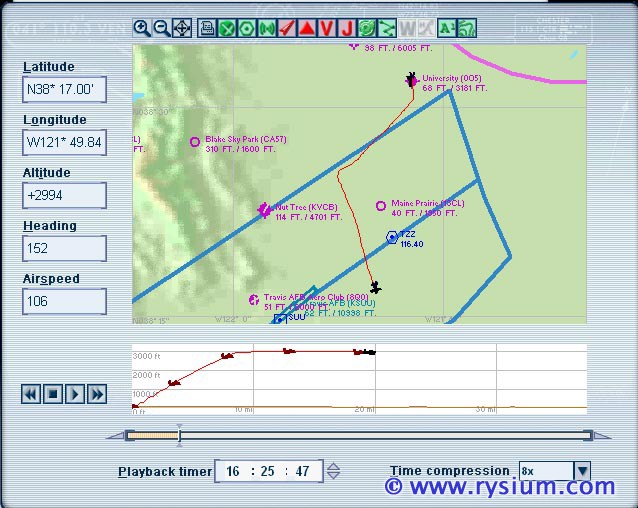Viewport: 638px width, 508px height.
Task: Click the map labels 'A' icon
Action: click(x=447, y=28)
